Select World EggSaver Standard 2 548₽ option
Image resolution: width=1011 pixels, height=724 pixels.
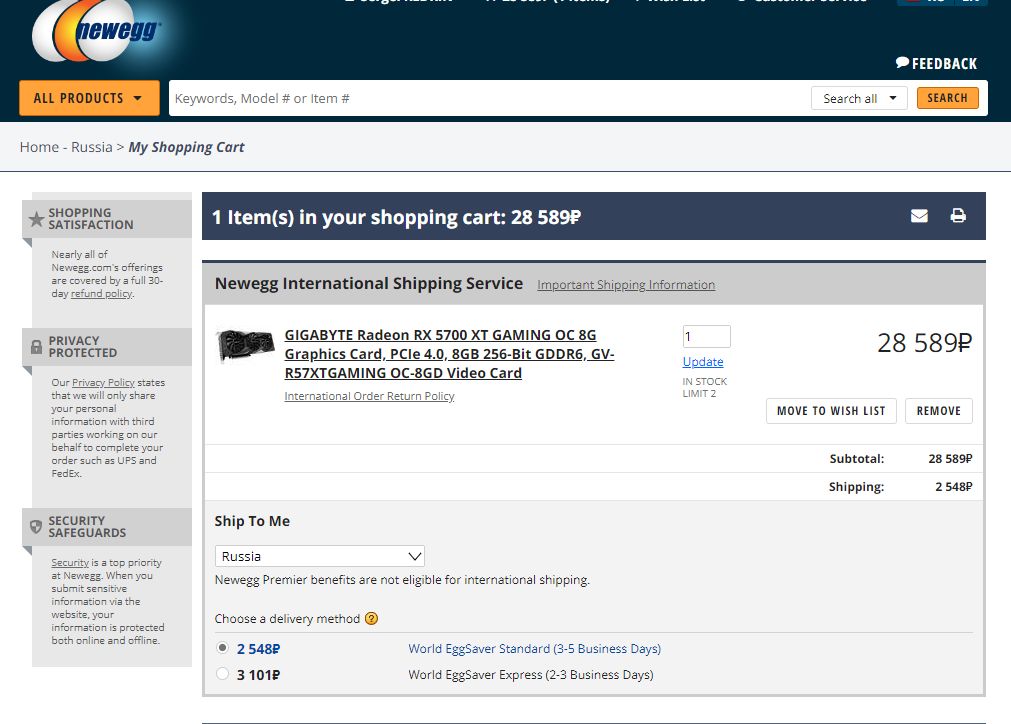click(222, 647)
